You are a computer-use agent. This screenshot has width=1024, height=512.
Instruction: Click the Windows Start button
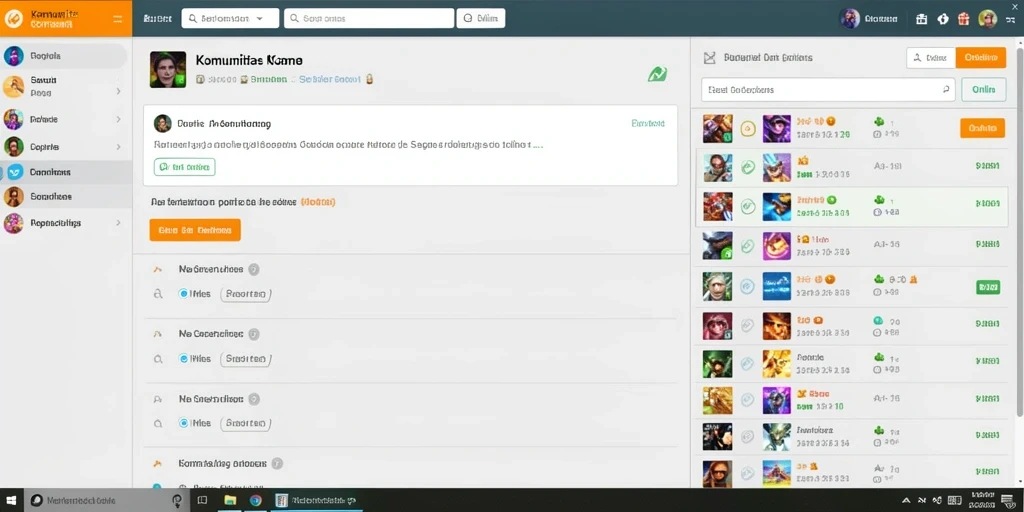(12, 500)
